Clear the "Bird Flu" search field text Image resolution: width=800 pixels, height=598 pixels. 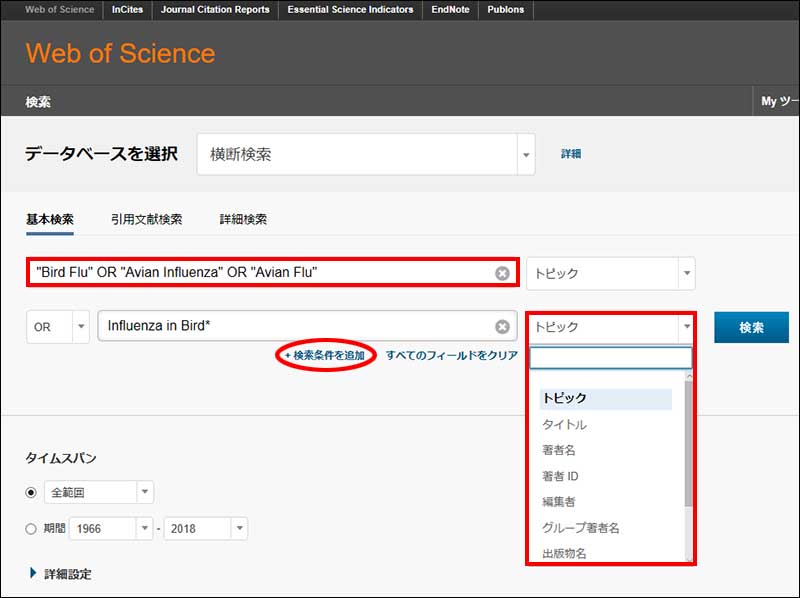tap(502, 273)
